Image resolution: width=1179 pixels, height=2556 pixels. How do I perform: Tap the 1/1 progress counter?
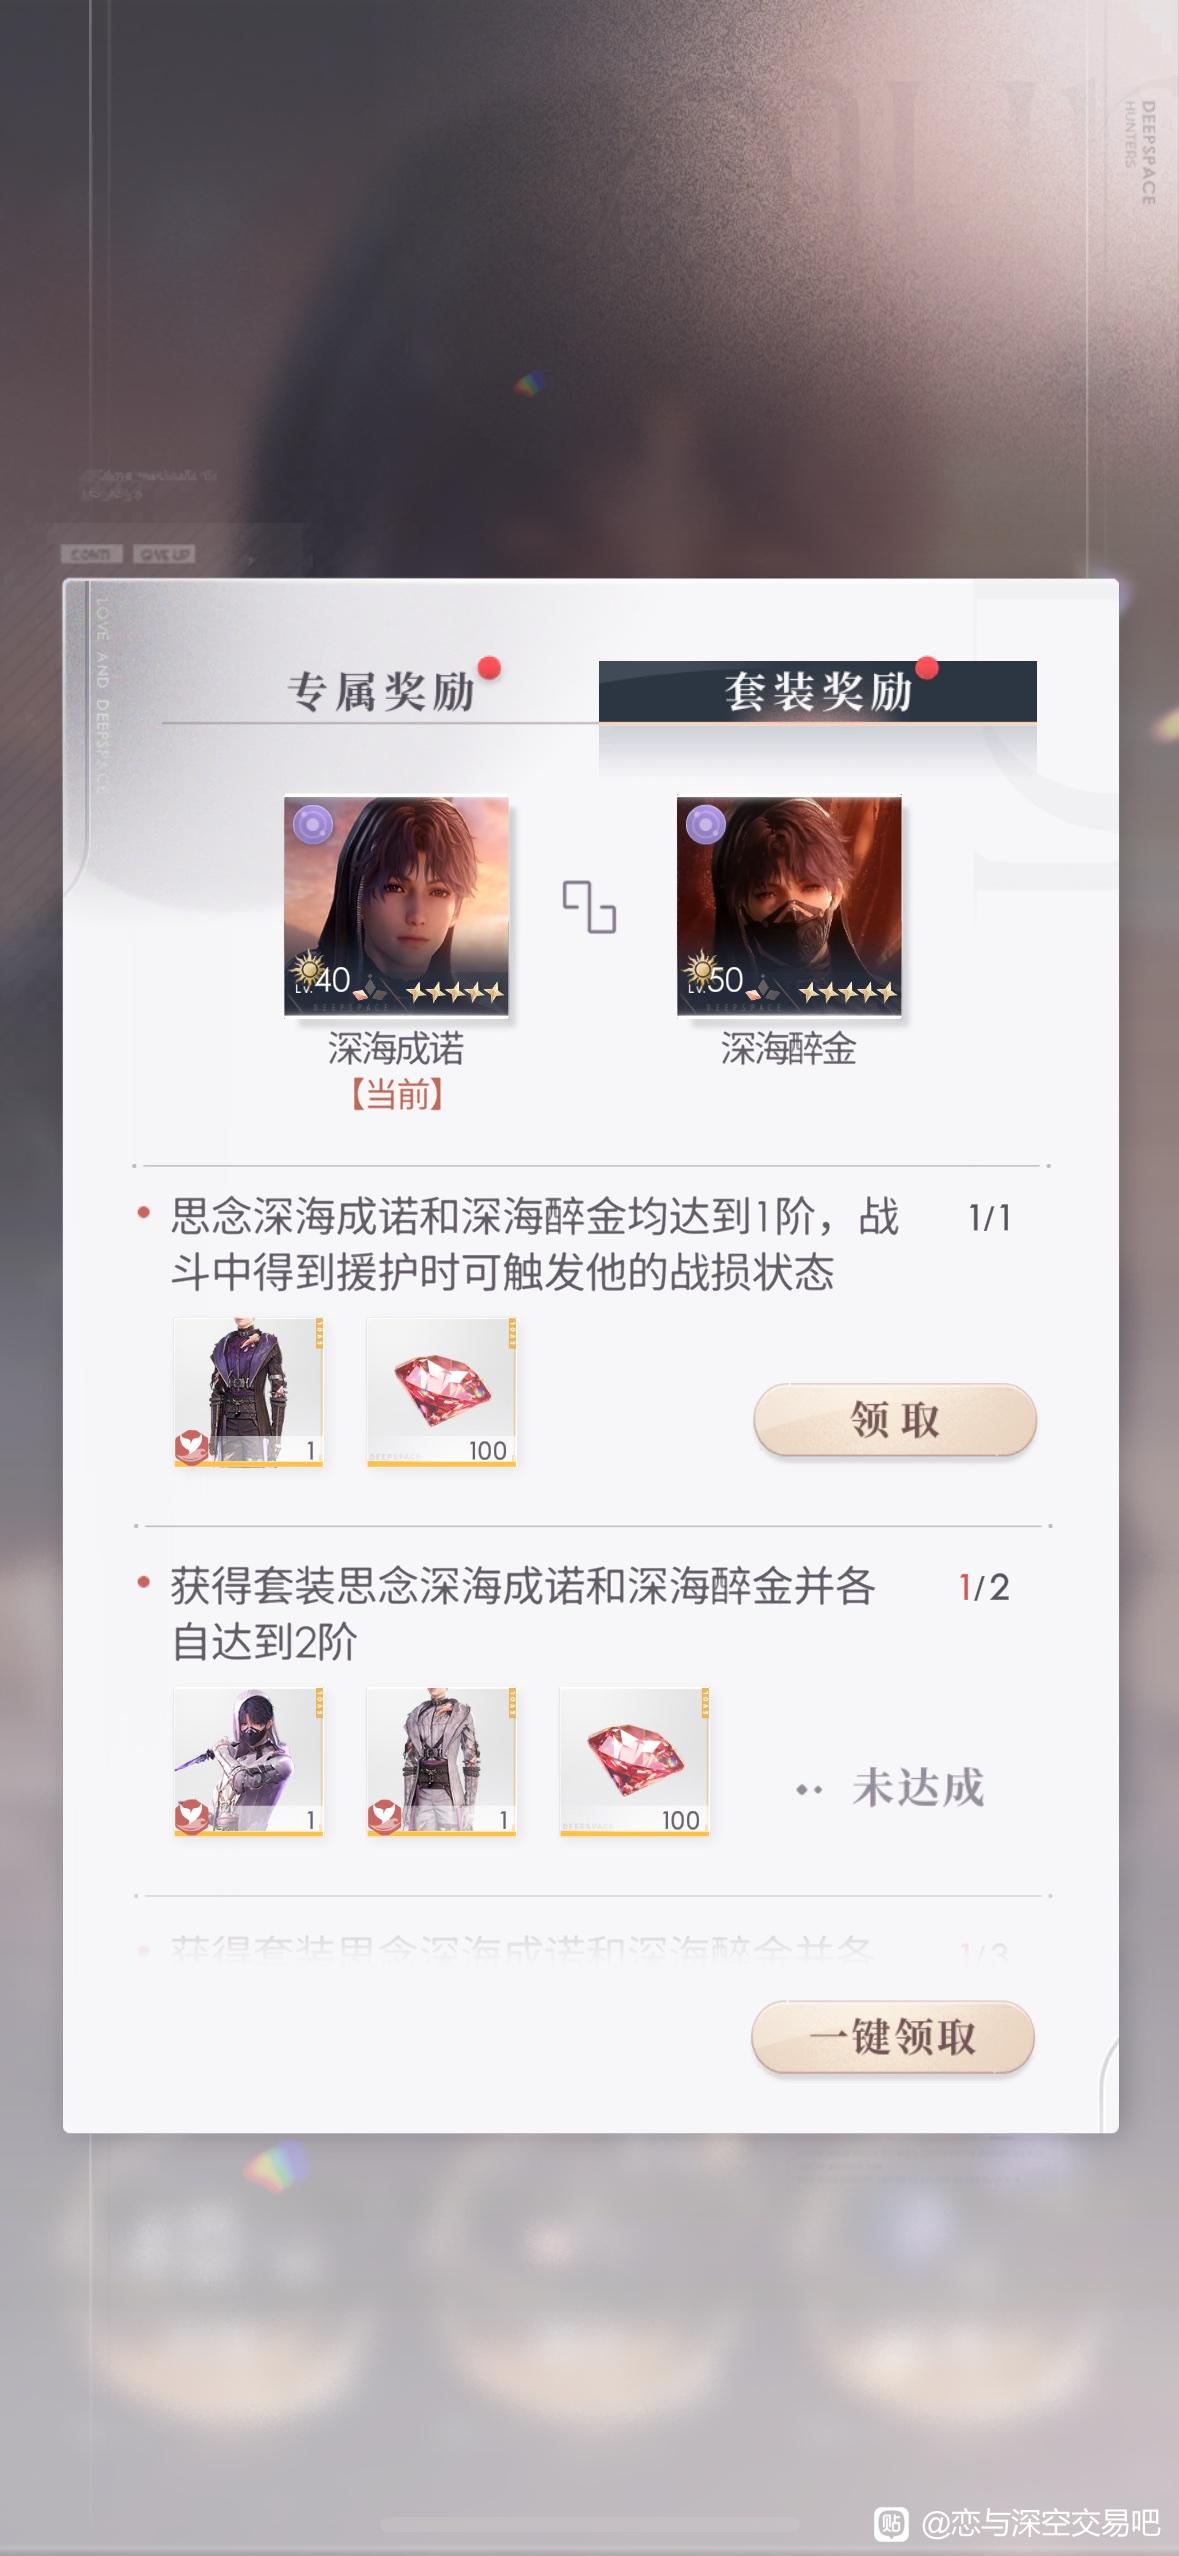coord(989,1218)
